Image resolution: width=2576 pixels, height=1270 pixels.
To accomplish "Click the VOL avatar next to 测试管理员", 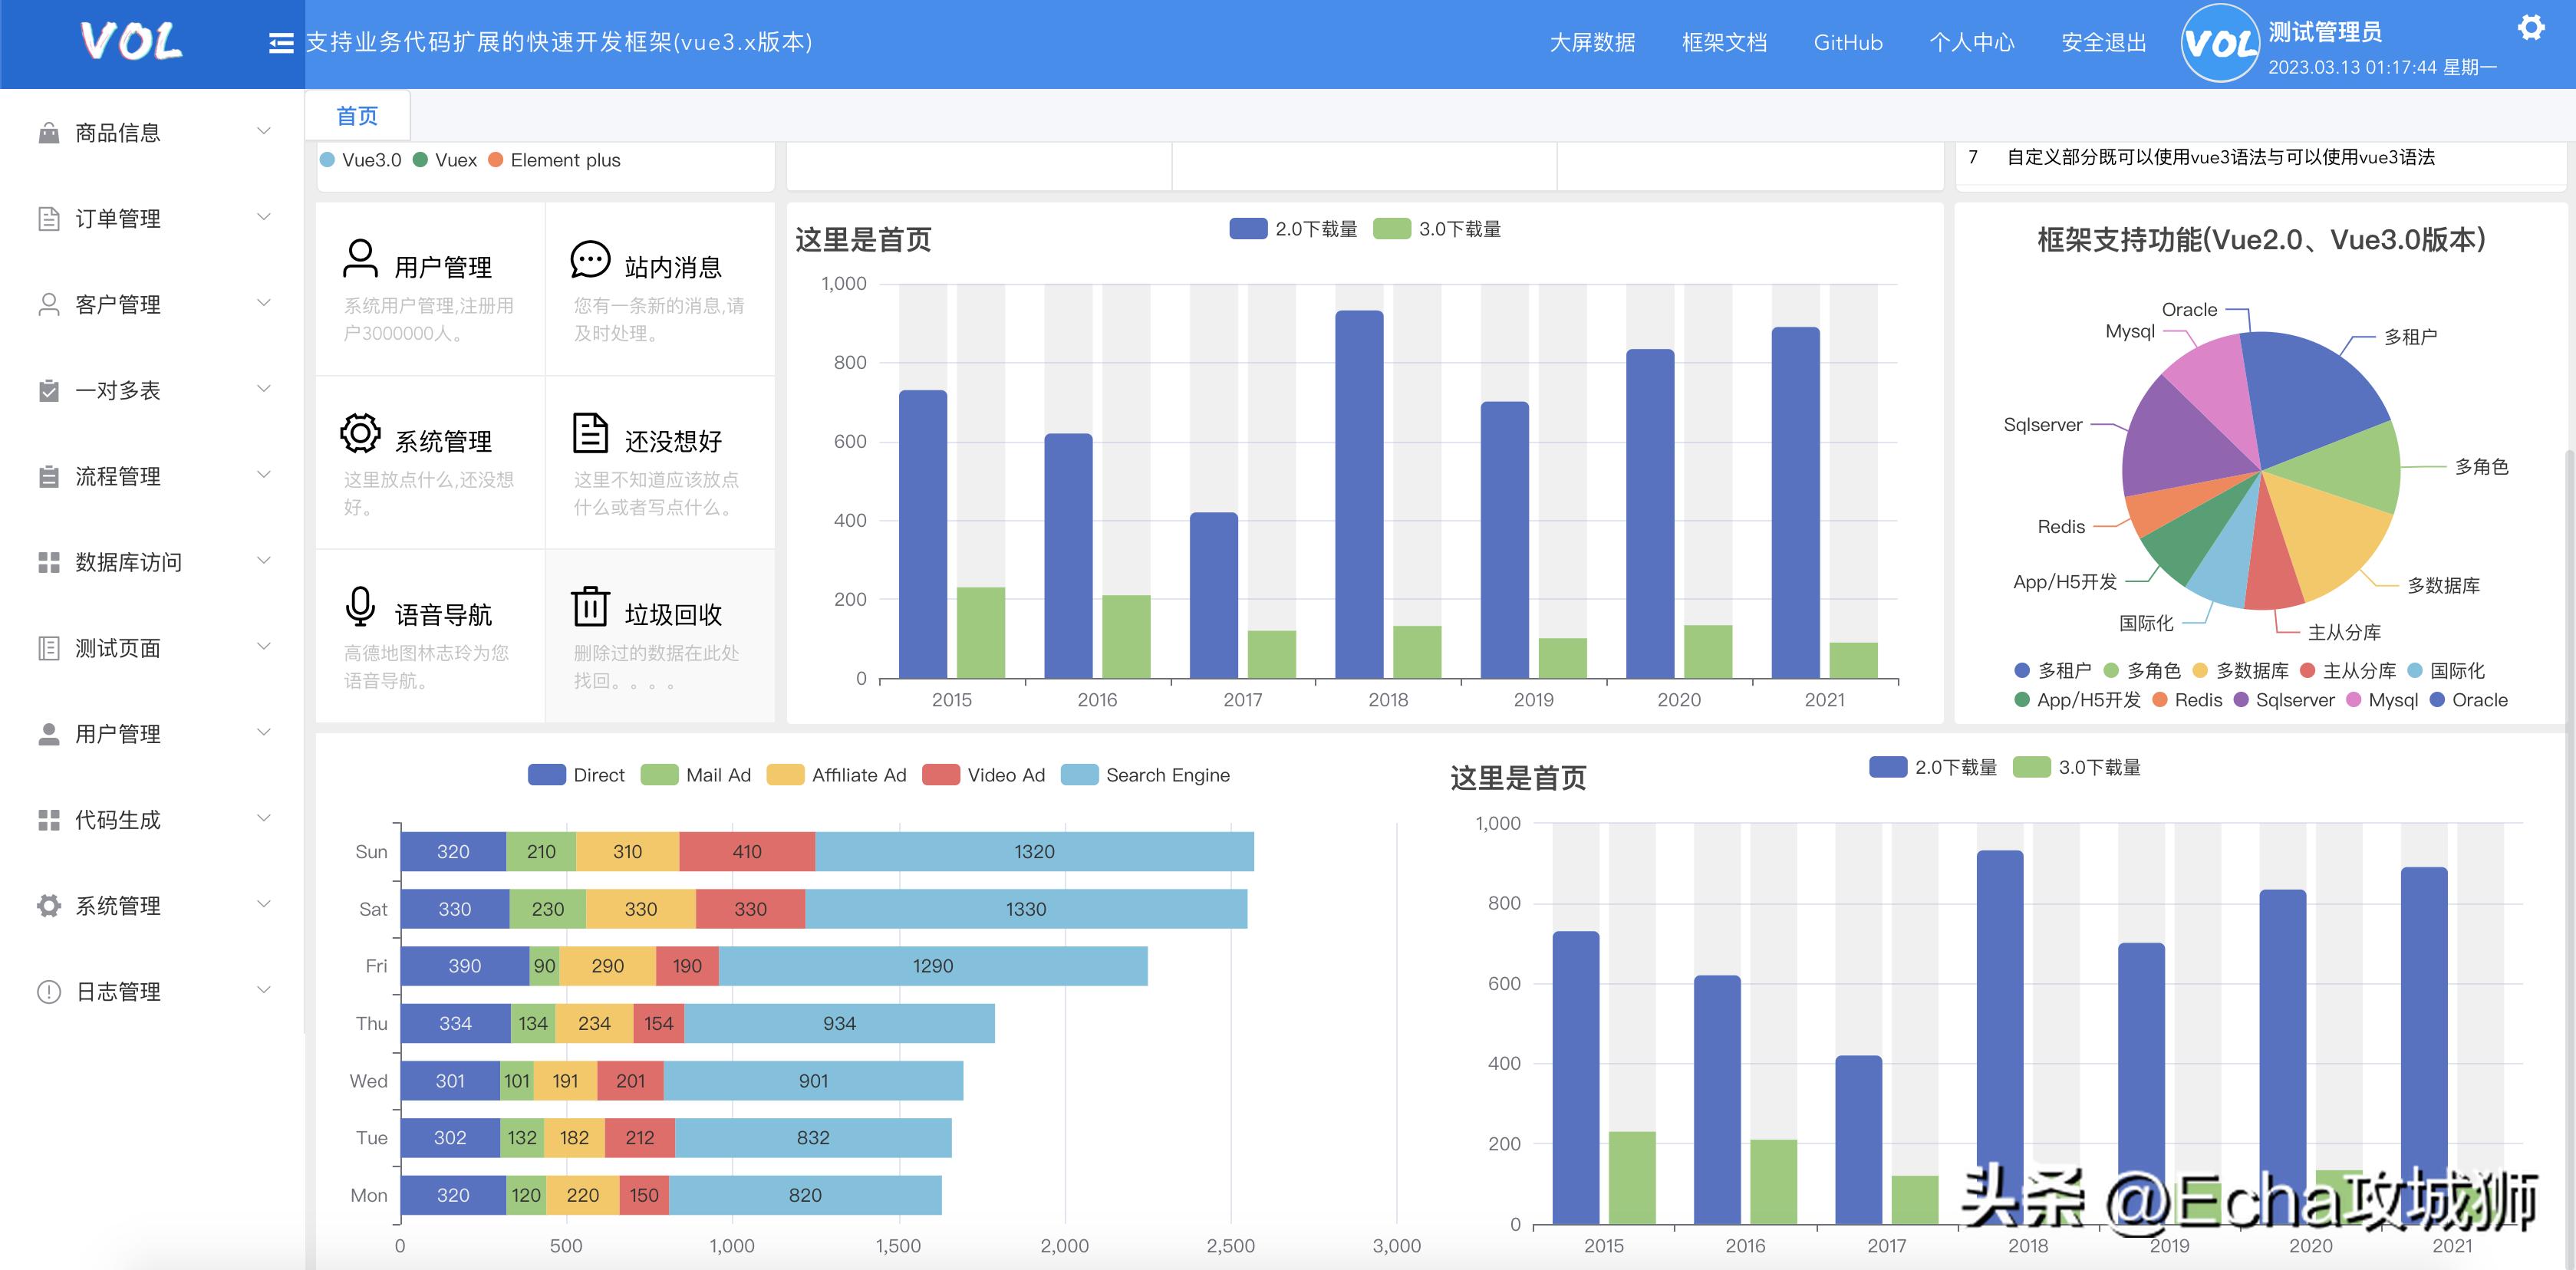I will [x=2222, y=43].
